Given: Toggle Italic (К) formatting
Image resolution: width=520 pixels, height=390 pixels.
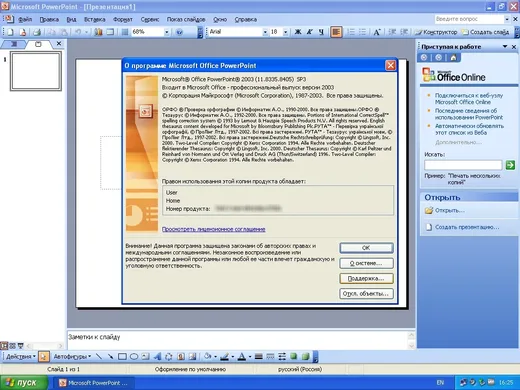Looking at the screenshot, I should 309,32.
